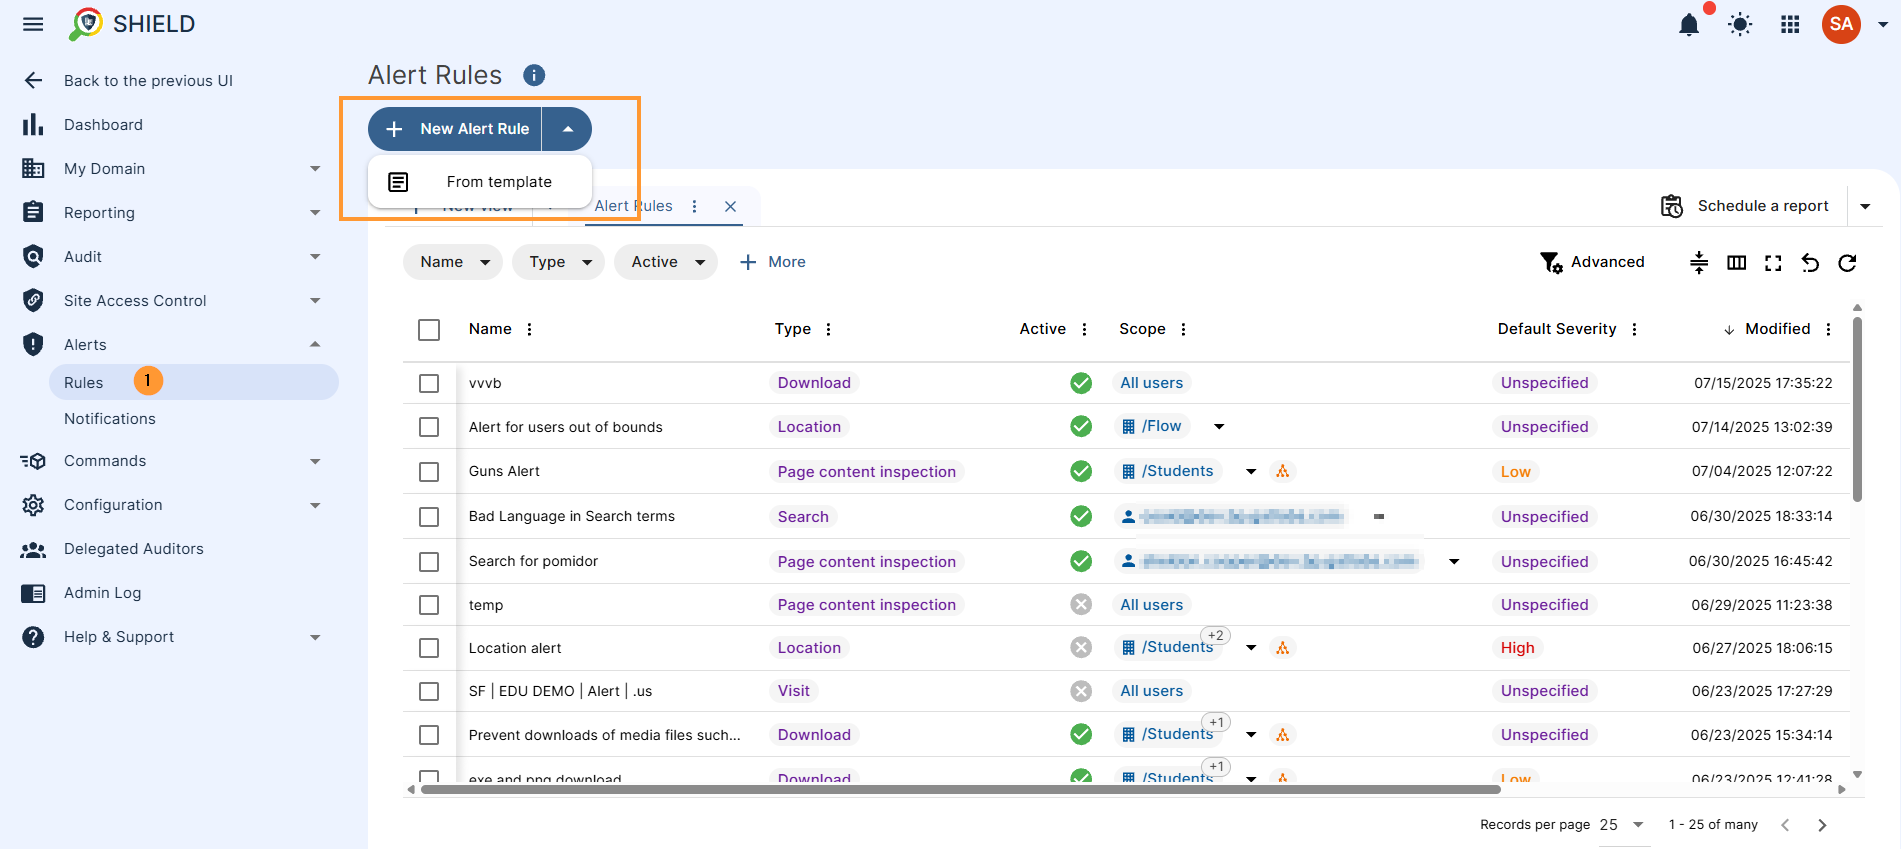Open the Type filter dropdown
The height and width of the screenshot is (849, 1901).
click(558, 262)
